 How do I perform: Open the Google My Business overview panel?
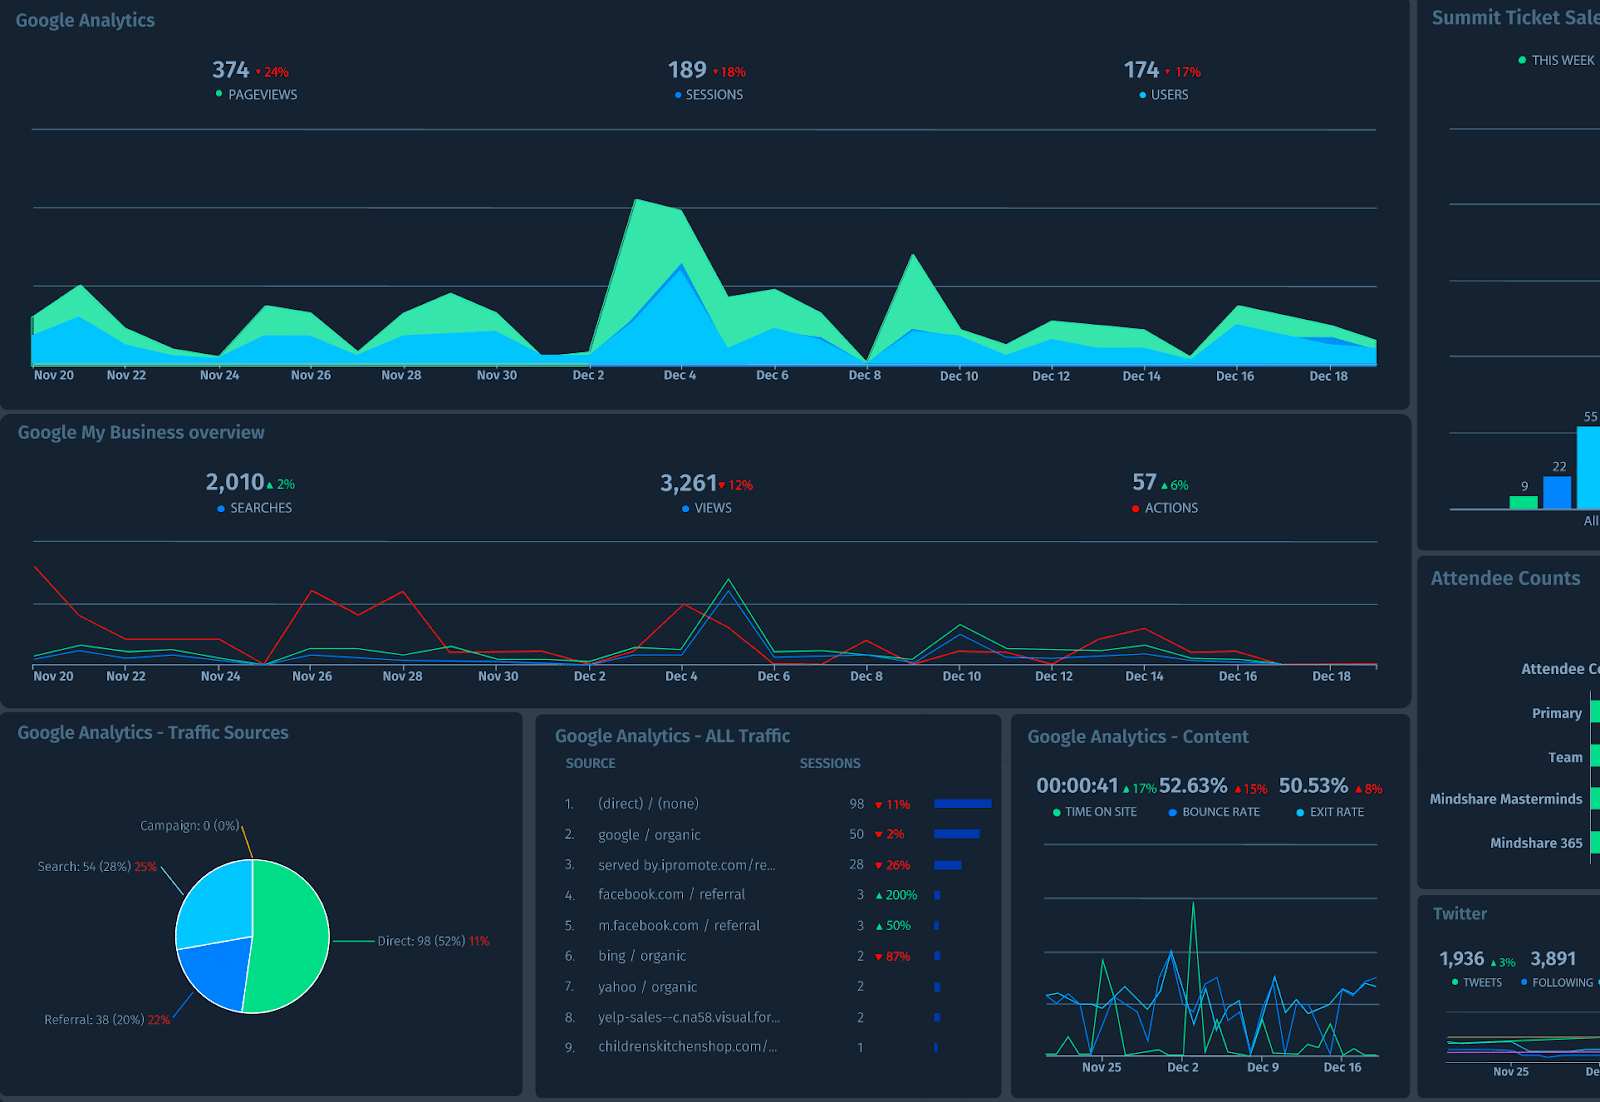pos(141,432)
